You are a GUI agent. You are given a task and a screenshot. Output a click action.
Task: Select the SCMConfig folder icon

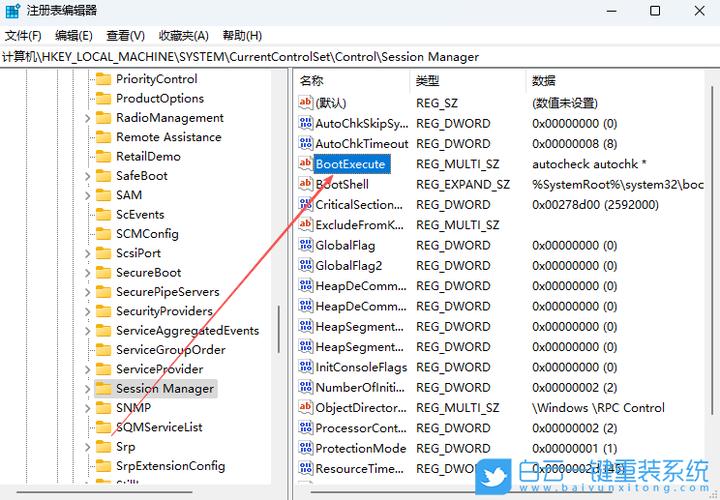point(103,234)
